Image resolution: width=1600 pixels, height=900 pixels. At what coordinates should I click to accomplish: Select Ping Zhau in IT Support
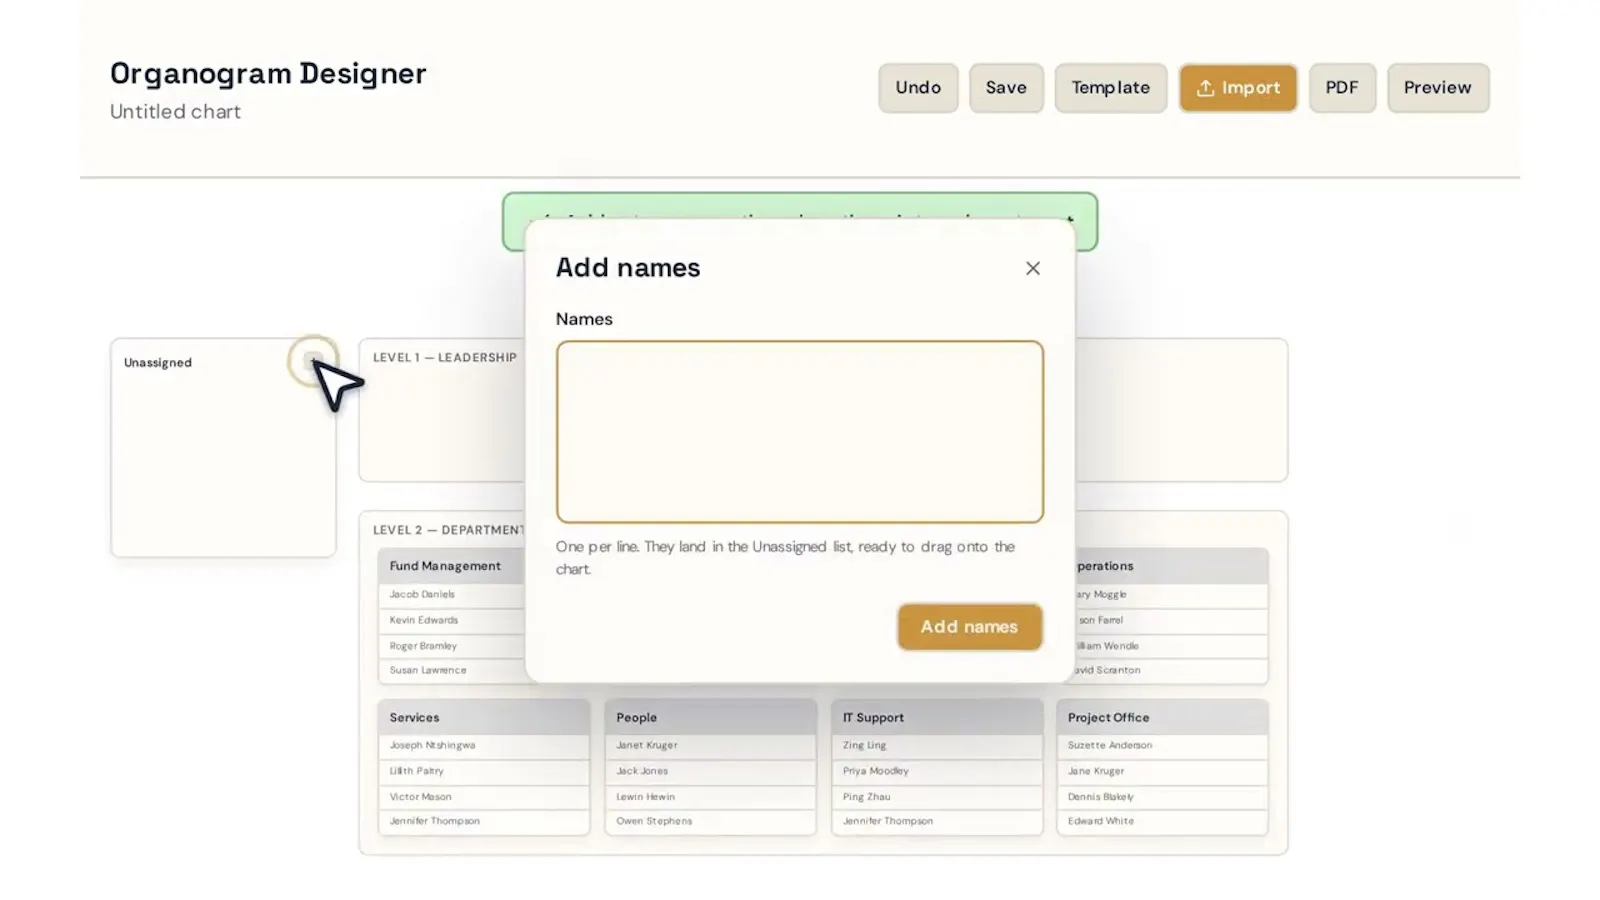point(937,798)
